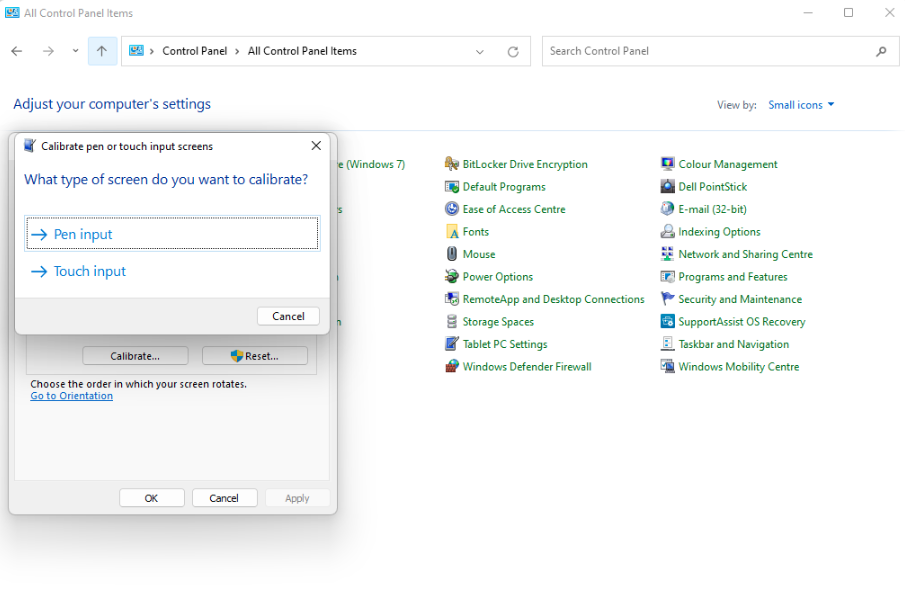Open BitLocker Drive Encryption icon

(452, 164)
